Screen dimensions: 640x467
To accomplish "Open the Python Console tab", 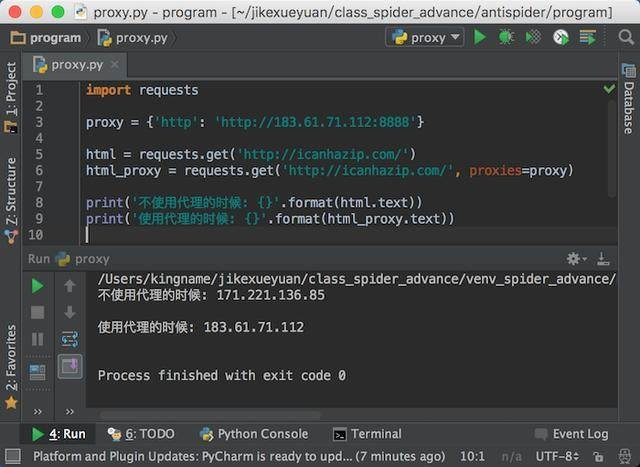I will point(254,434).
